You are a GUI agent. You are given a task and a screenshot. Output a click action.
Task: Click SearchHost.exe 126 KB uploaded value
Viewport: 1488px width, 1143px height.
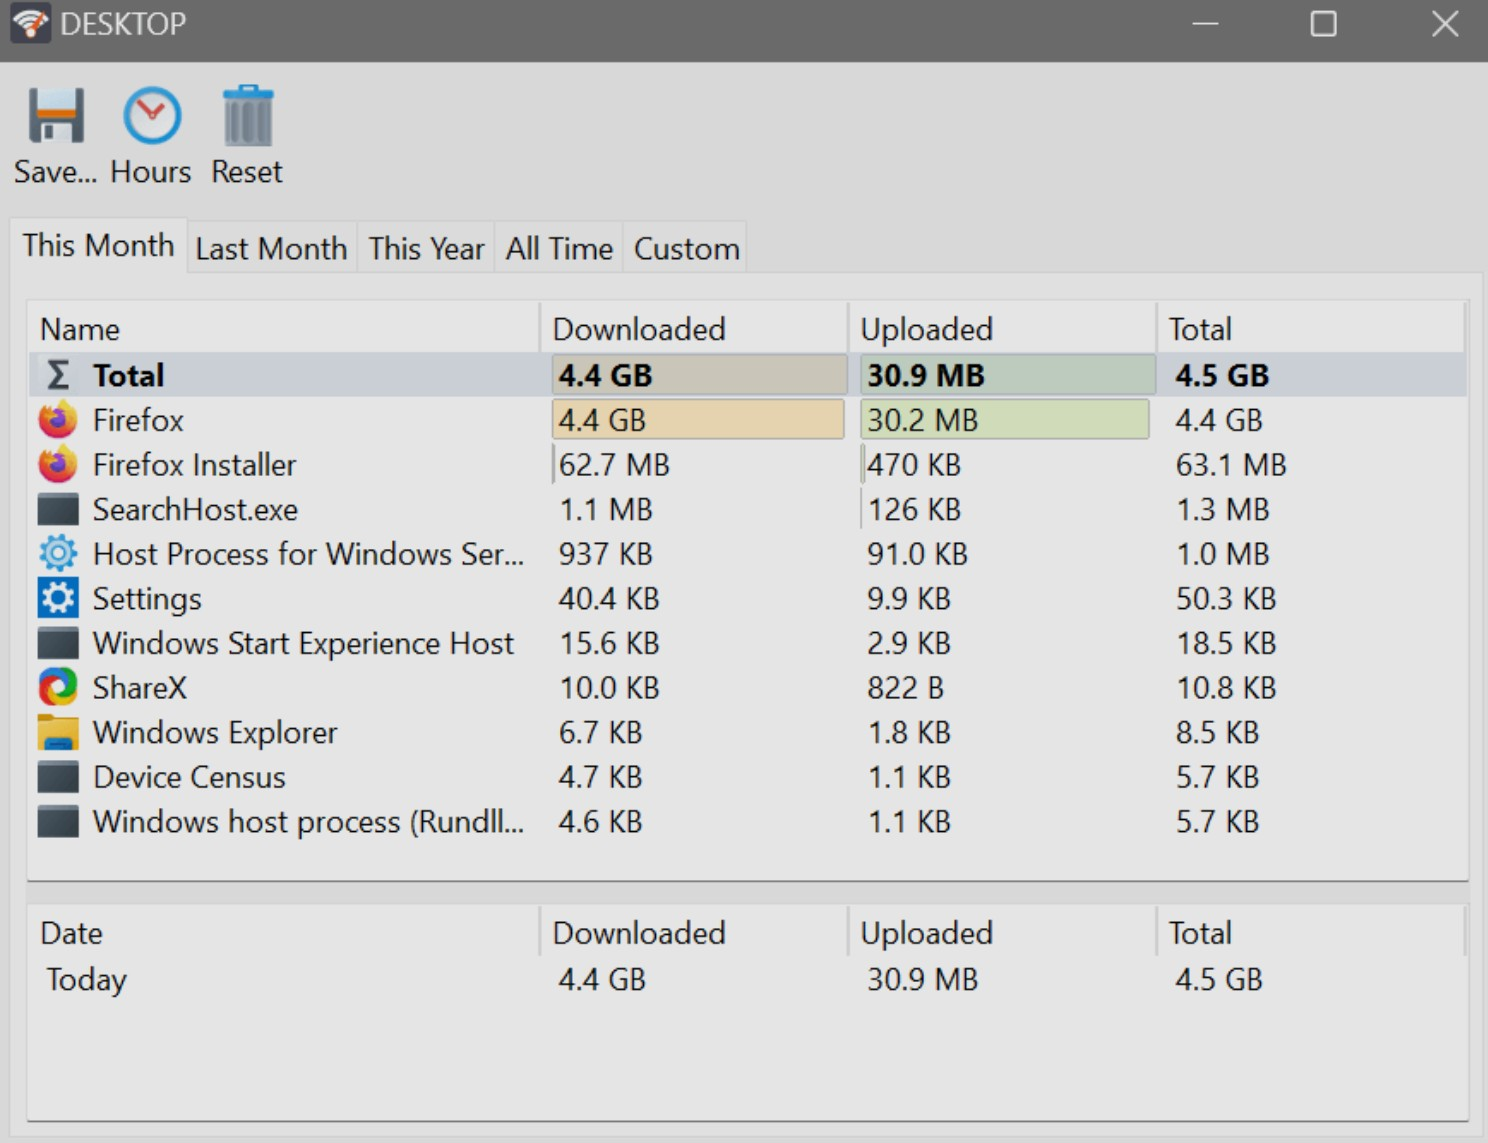(x=914, y=510)
